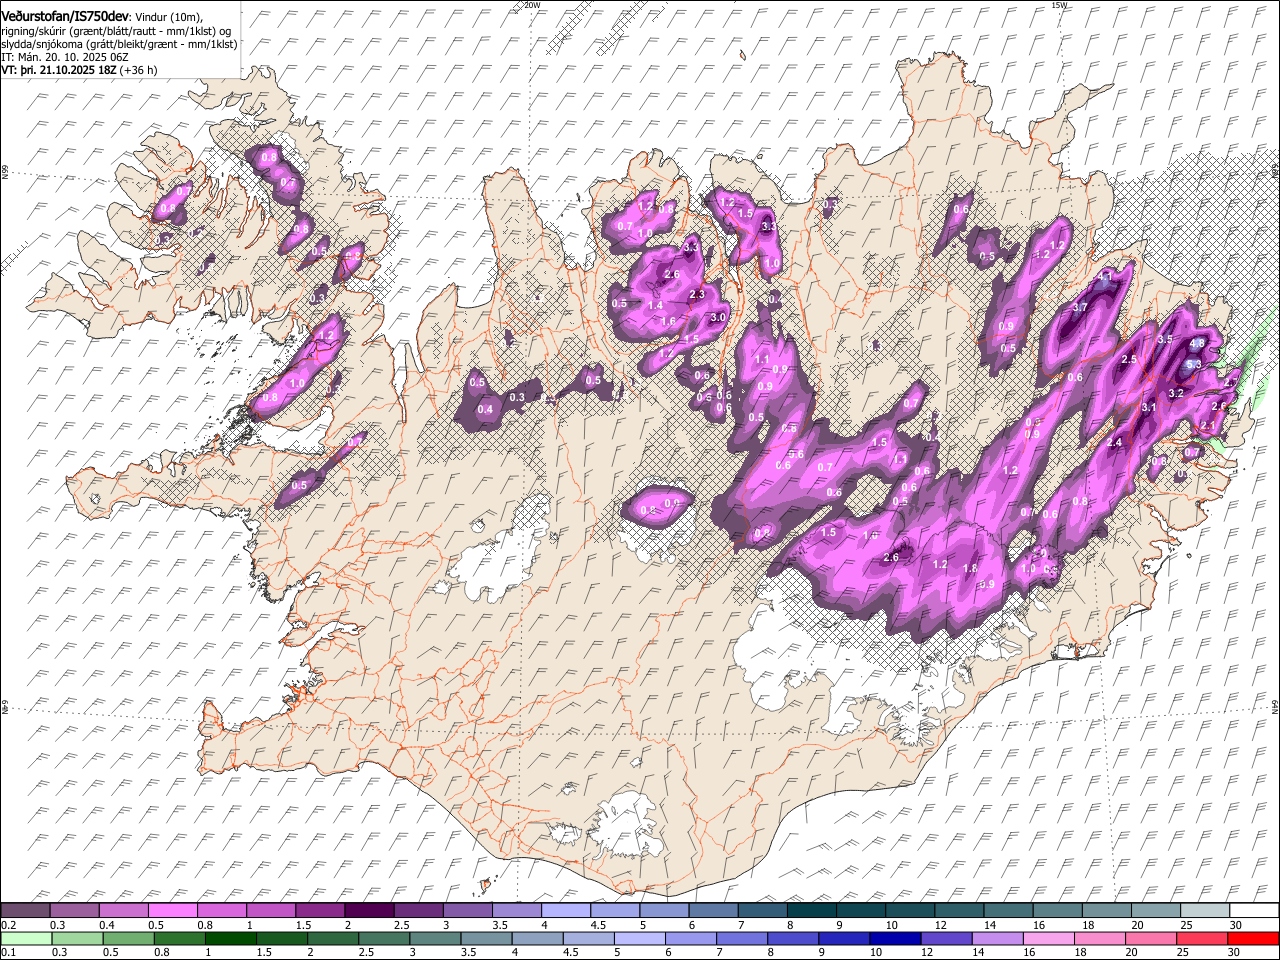Click the 3.0 snowfall value label
The image size is (1280, 960).
pos(718,317)
